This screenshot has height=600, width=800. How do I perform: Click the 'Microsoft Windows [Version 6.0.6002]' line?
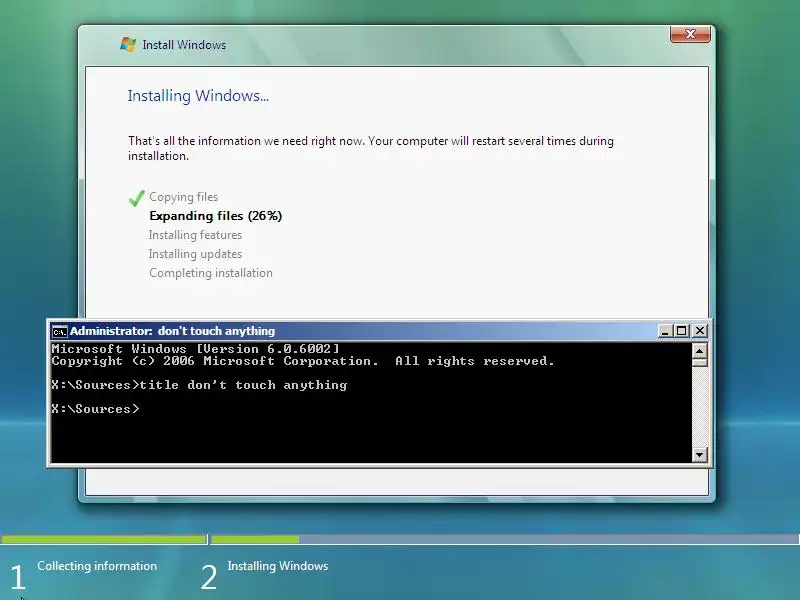195,349
